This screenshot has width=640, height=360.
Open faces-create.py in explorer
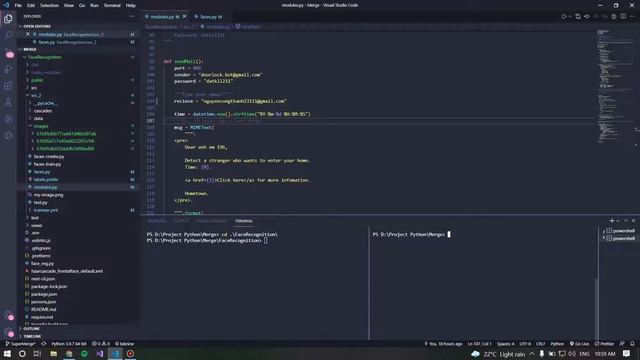(x=49, y=157)
